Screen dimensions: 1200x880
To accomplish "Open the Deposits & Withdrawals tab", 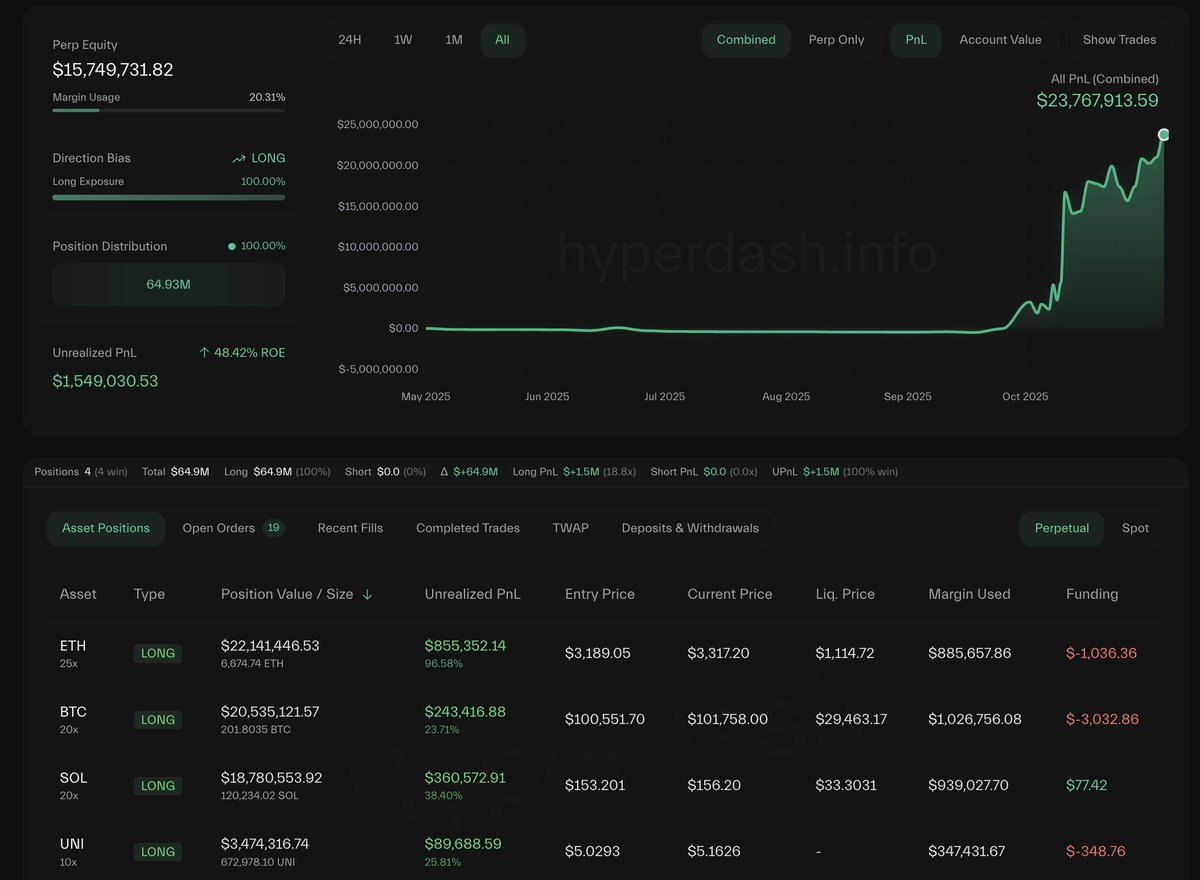I will click(x=690, y=528).
